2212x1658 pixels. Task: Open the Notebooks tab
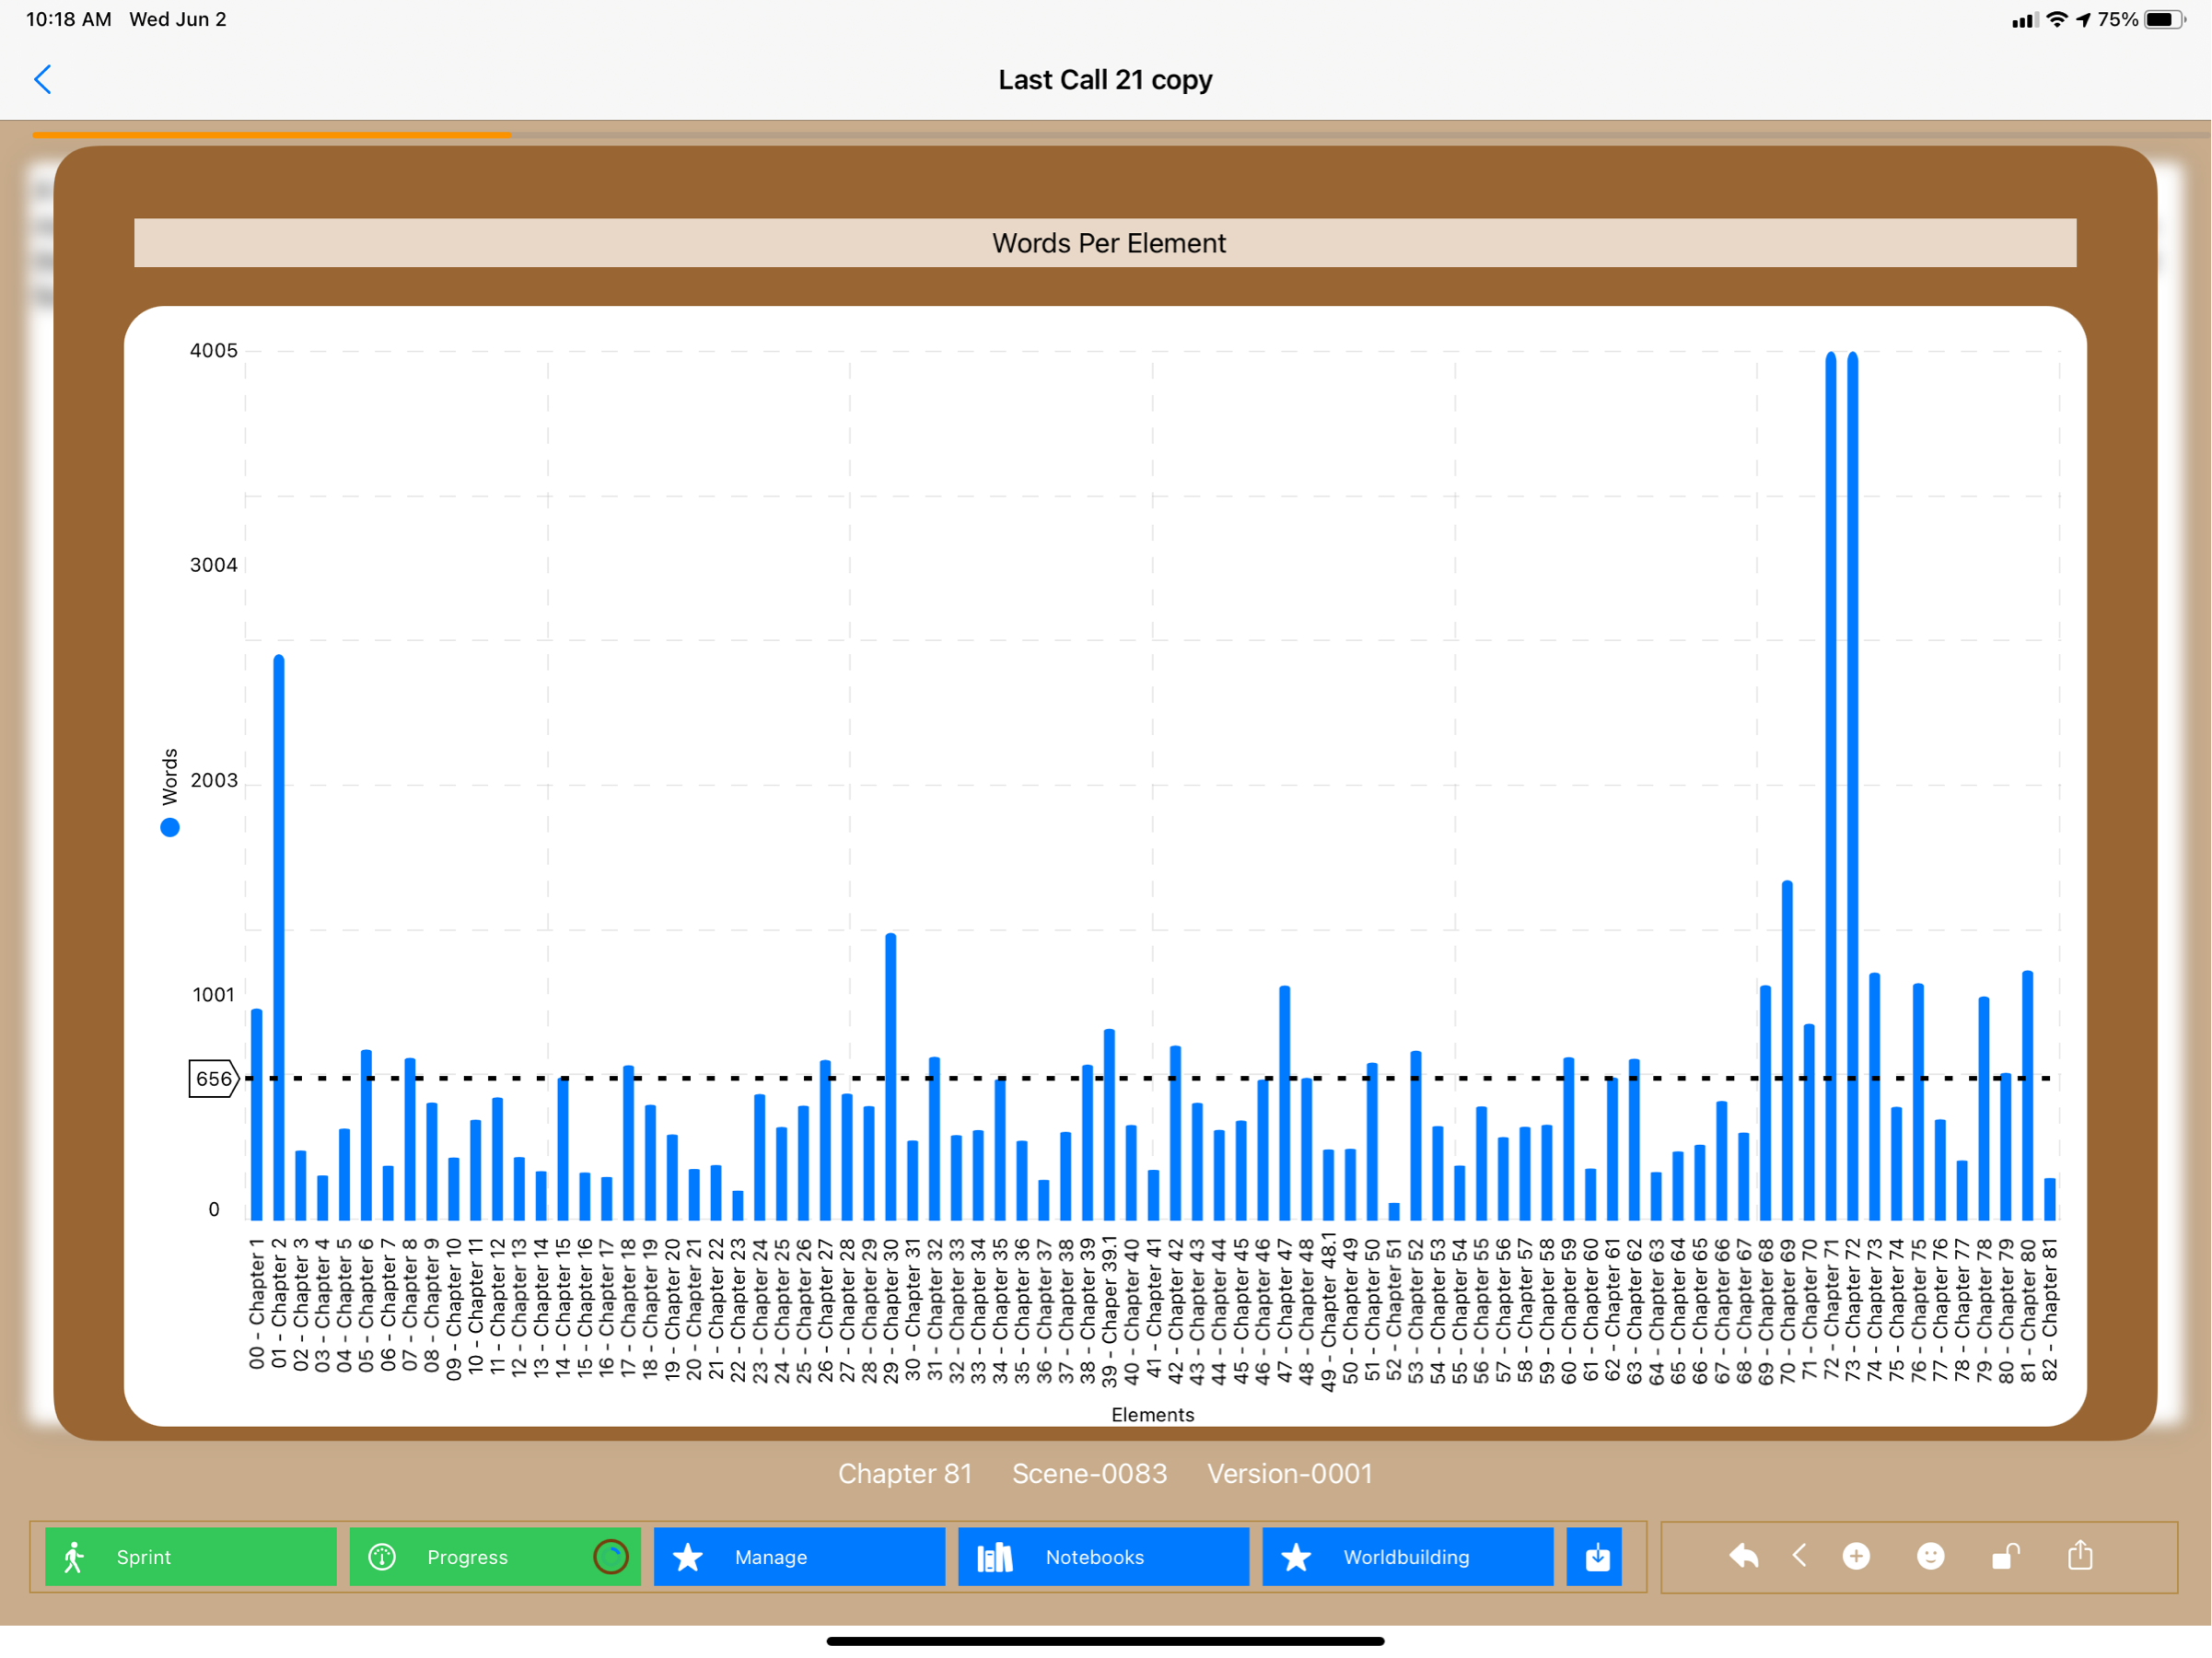coord(1103,1557)
